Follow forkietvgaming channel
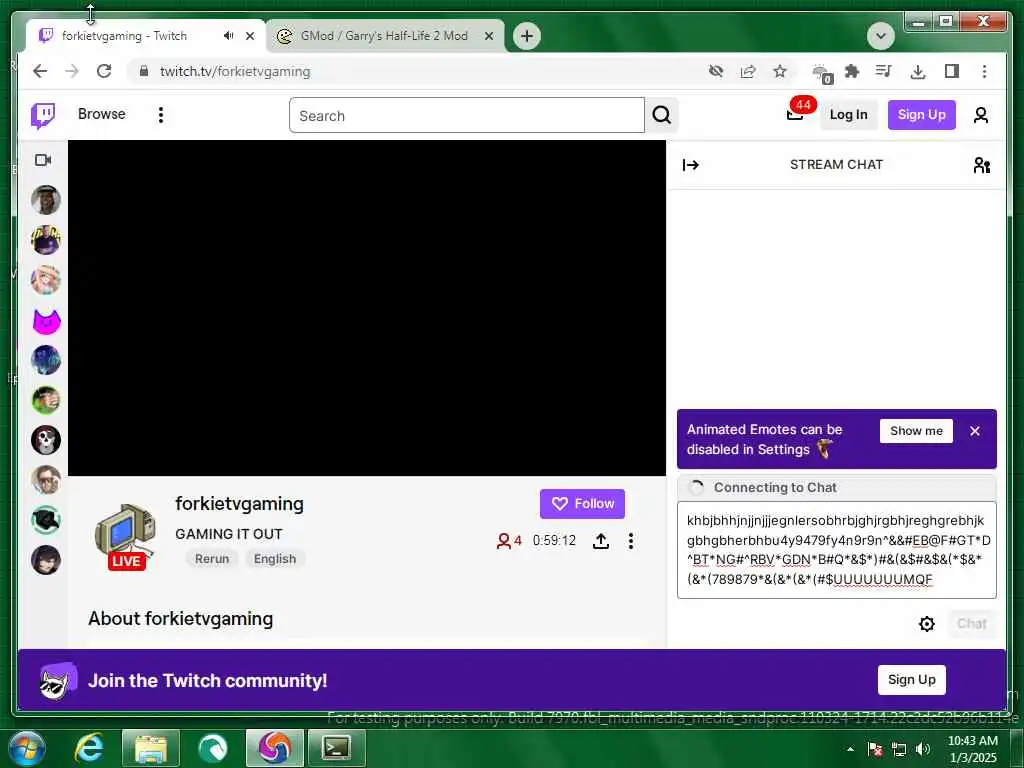Image resolution: width=1024 pixels, height=768 pixels. [582, 504]
